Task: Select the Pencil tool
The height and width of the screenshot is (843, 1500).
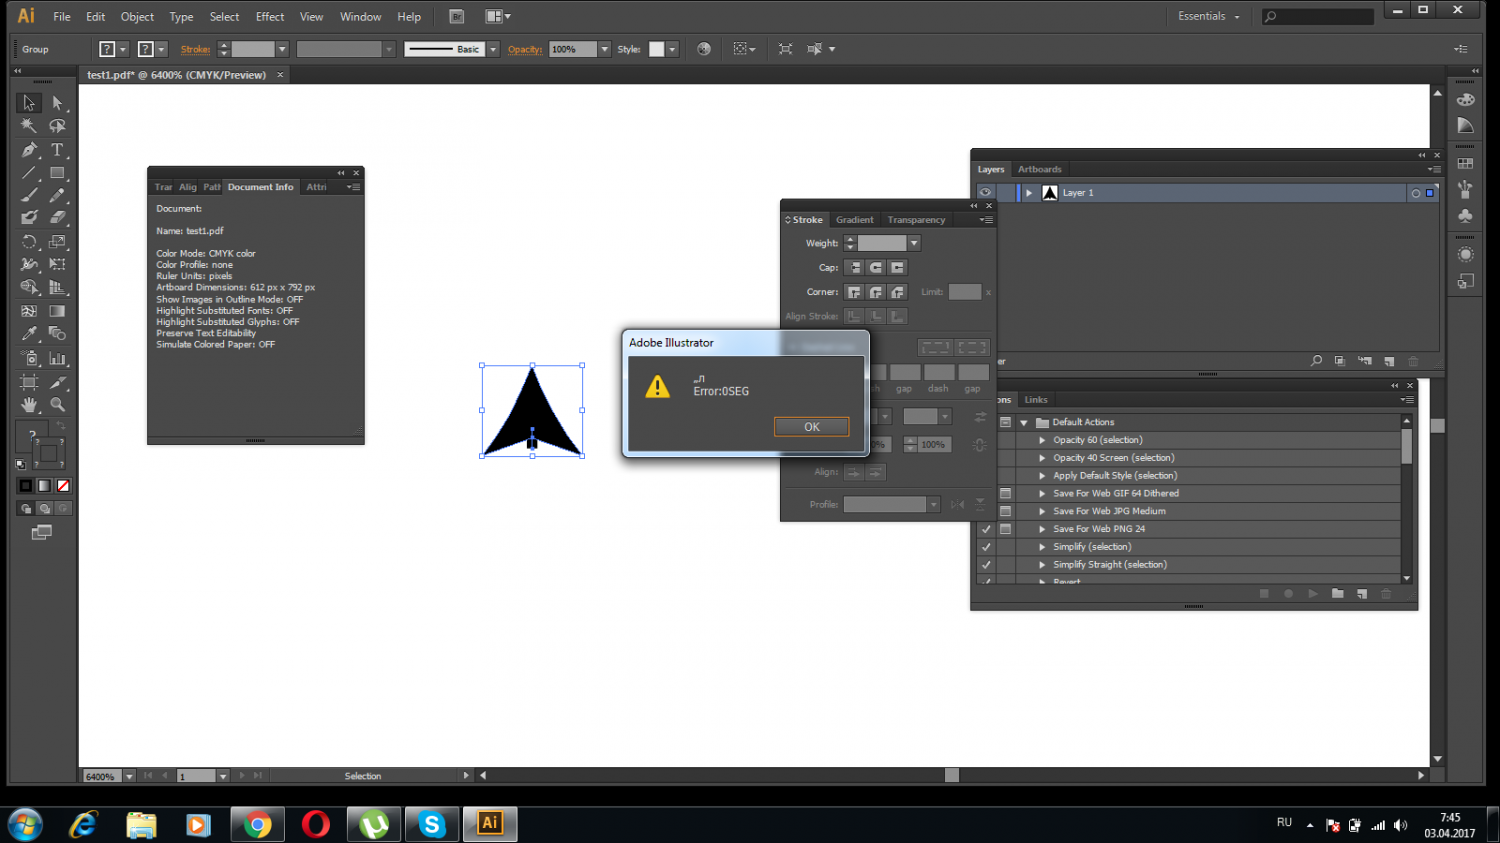Action: [57, 195]
